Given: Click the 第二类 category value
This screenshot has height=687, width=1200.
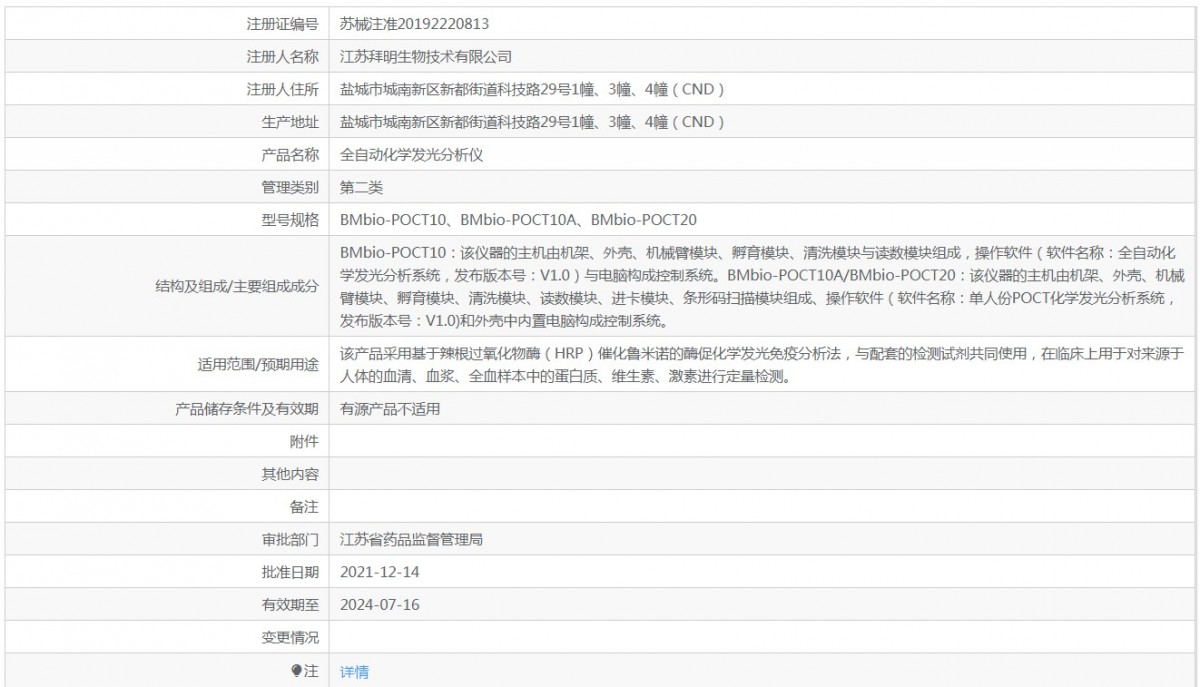Looking at the screenshot, I should (361, 188).
